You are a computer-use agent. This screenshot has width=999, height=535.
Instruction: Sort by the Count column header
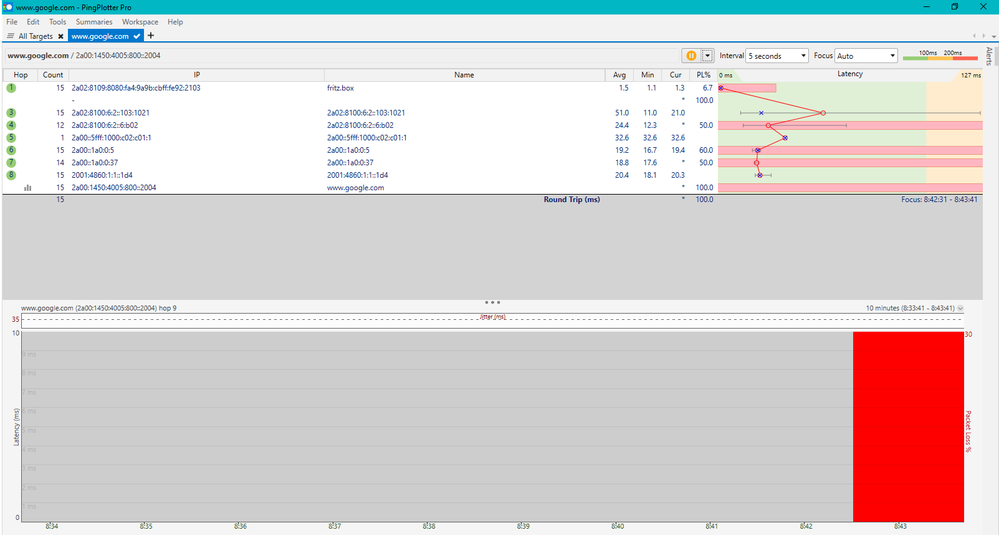click(53, 75)
